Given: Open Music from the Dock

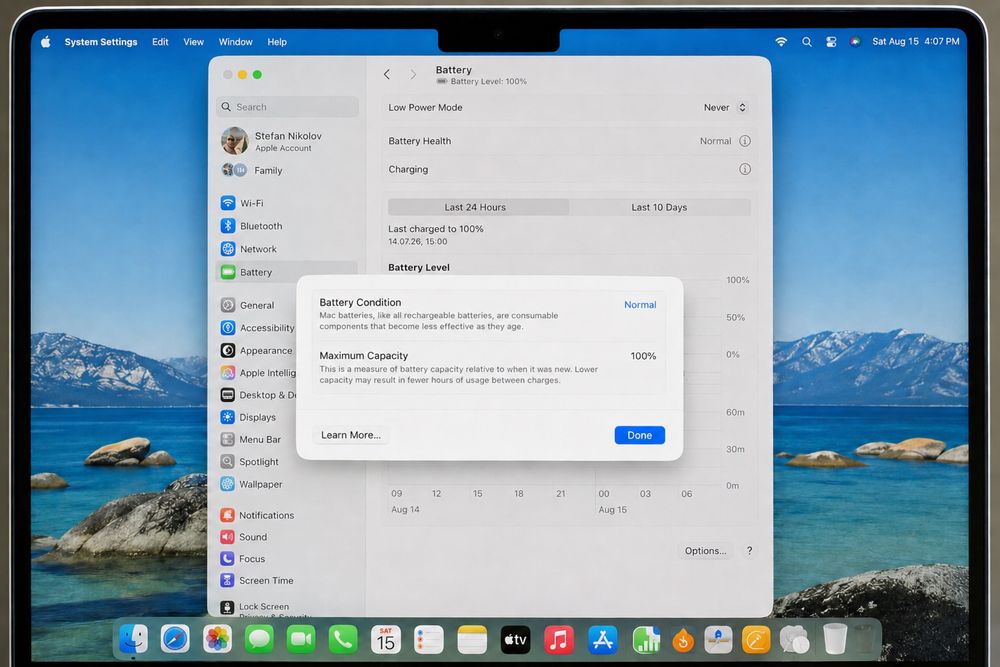Looking at the screenshot, I should tap(559, 638).
